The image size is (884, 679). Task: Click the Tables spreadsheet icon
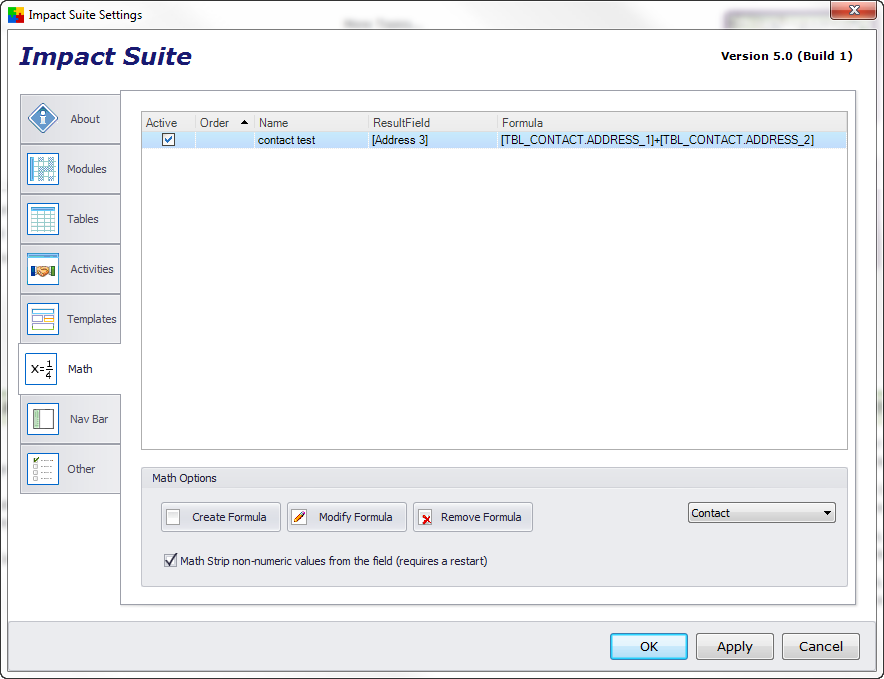[43, 219]
